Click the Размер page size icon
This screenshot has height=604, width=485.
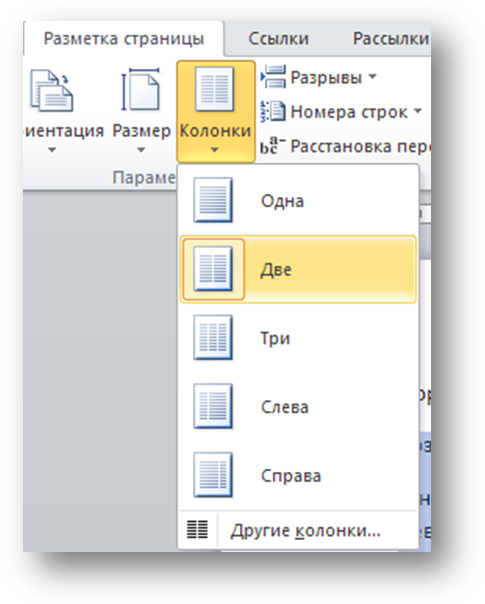click(140, 89)
